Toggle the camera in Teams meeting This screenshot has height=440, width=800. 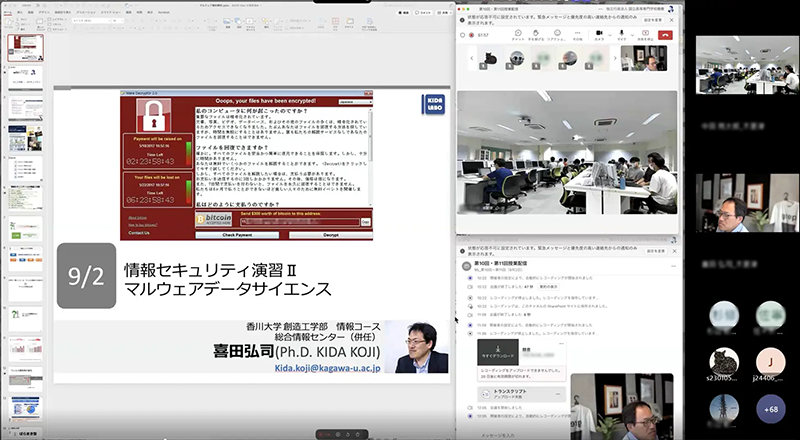(x=598, y=35)
